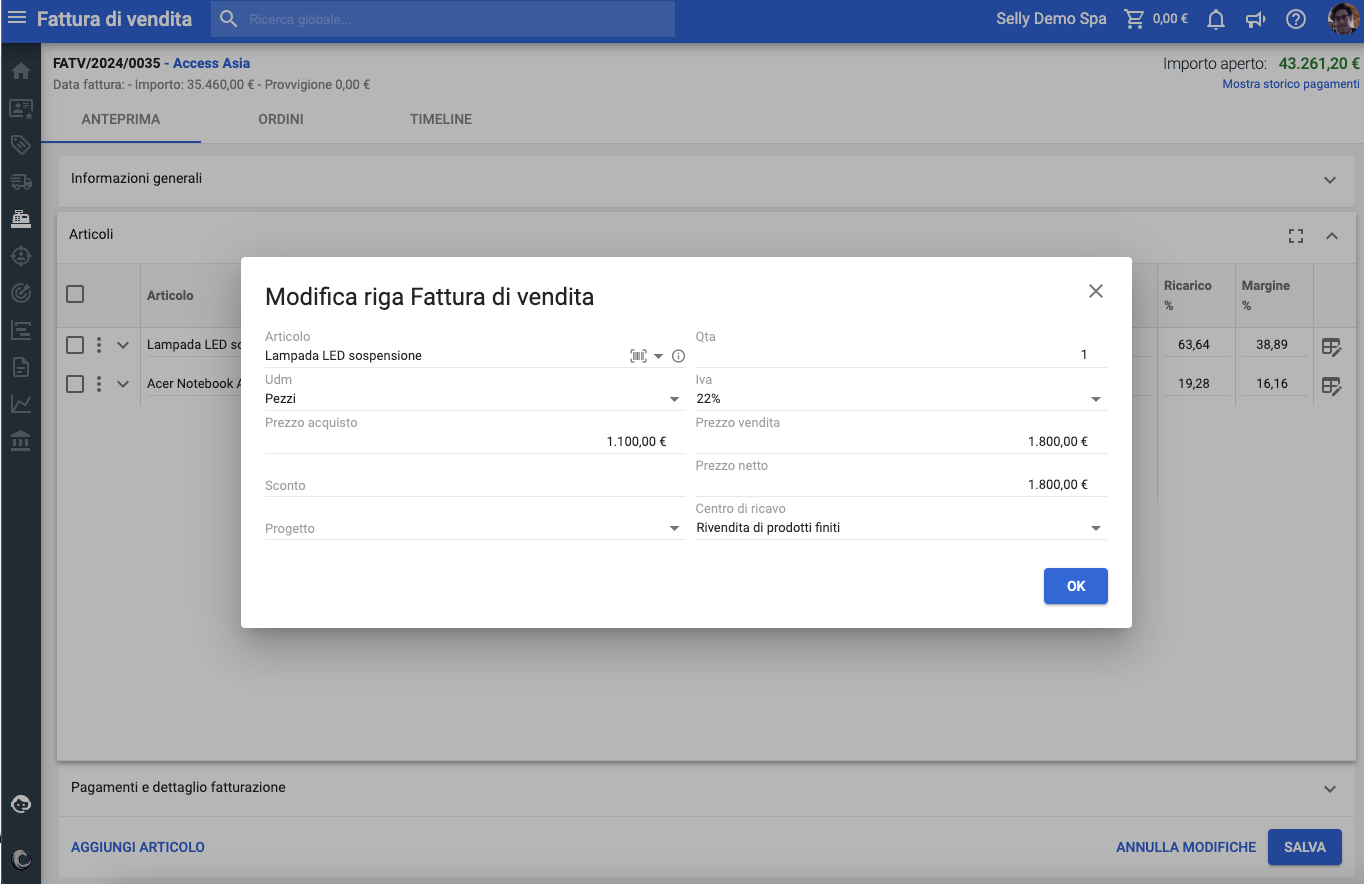Expand the Acer Notebook row chevron
The width and height of the screenshot is (1364, 884).
coord(123,383)
